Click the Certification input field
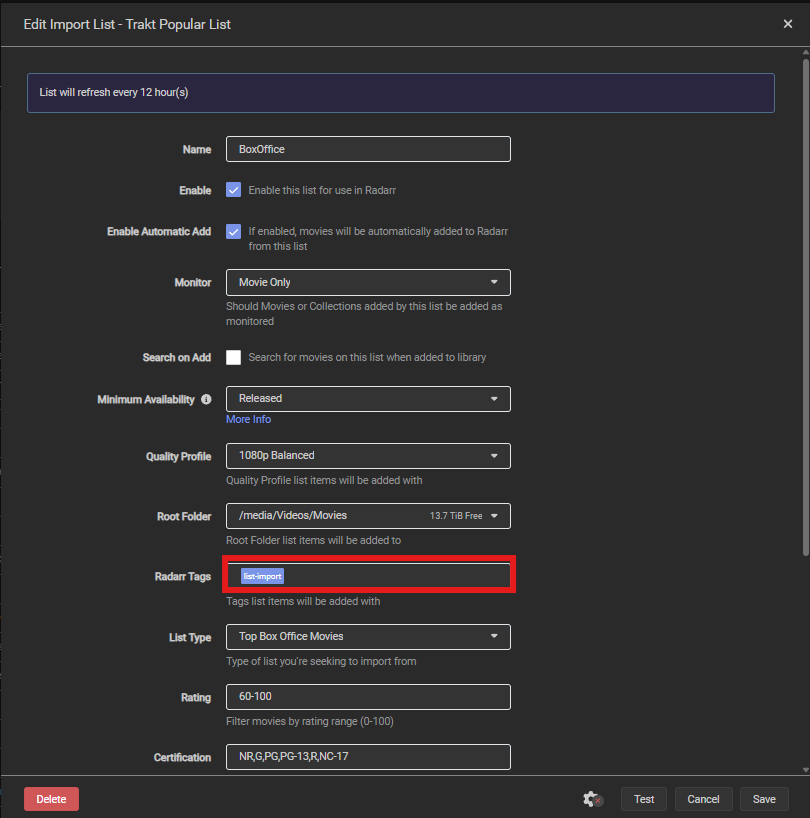Image resolution: width=810 pixels, height=818 pixels. click(368, 756)
